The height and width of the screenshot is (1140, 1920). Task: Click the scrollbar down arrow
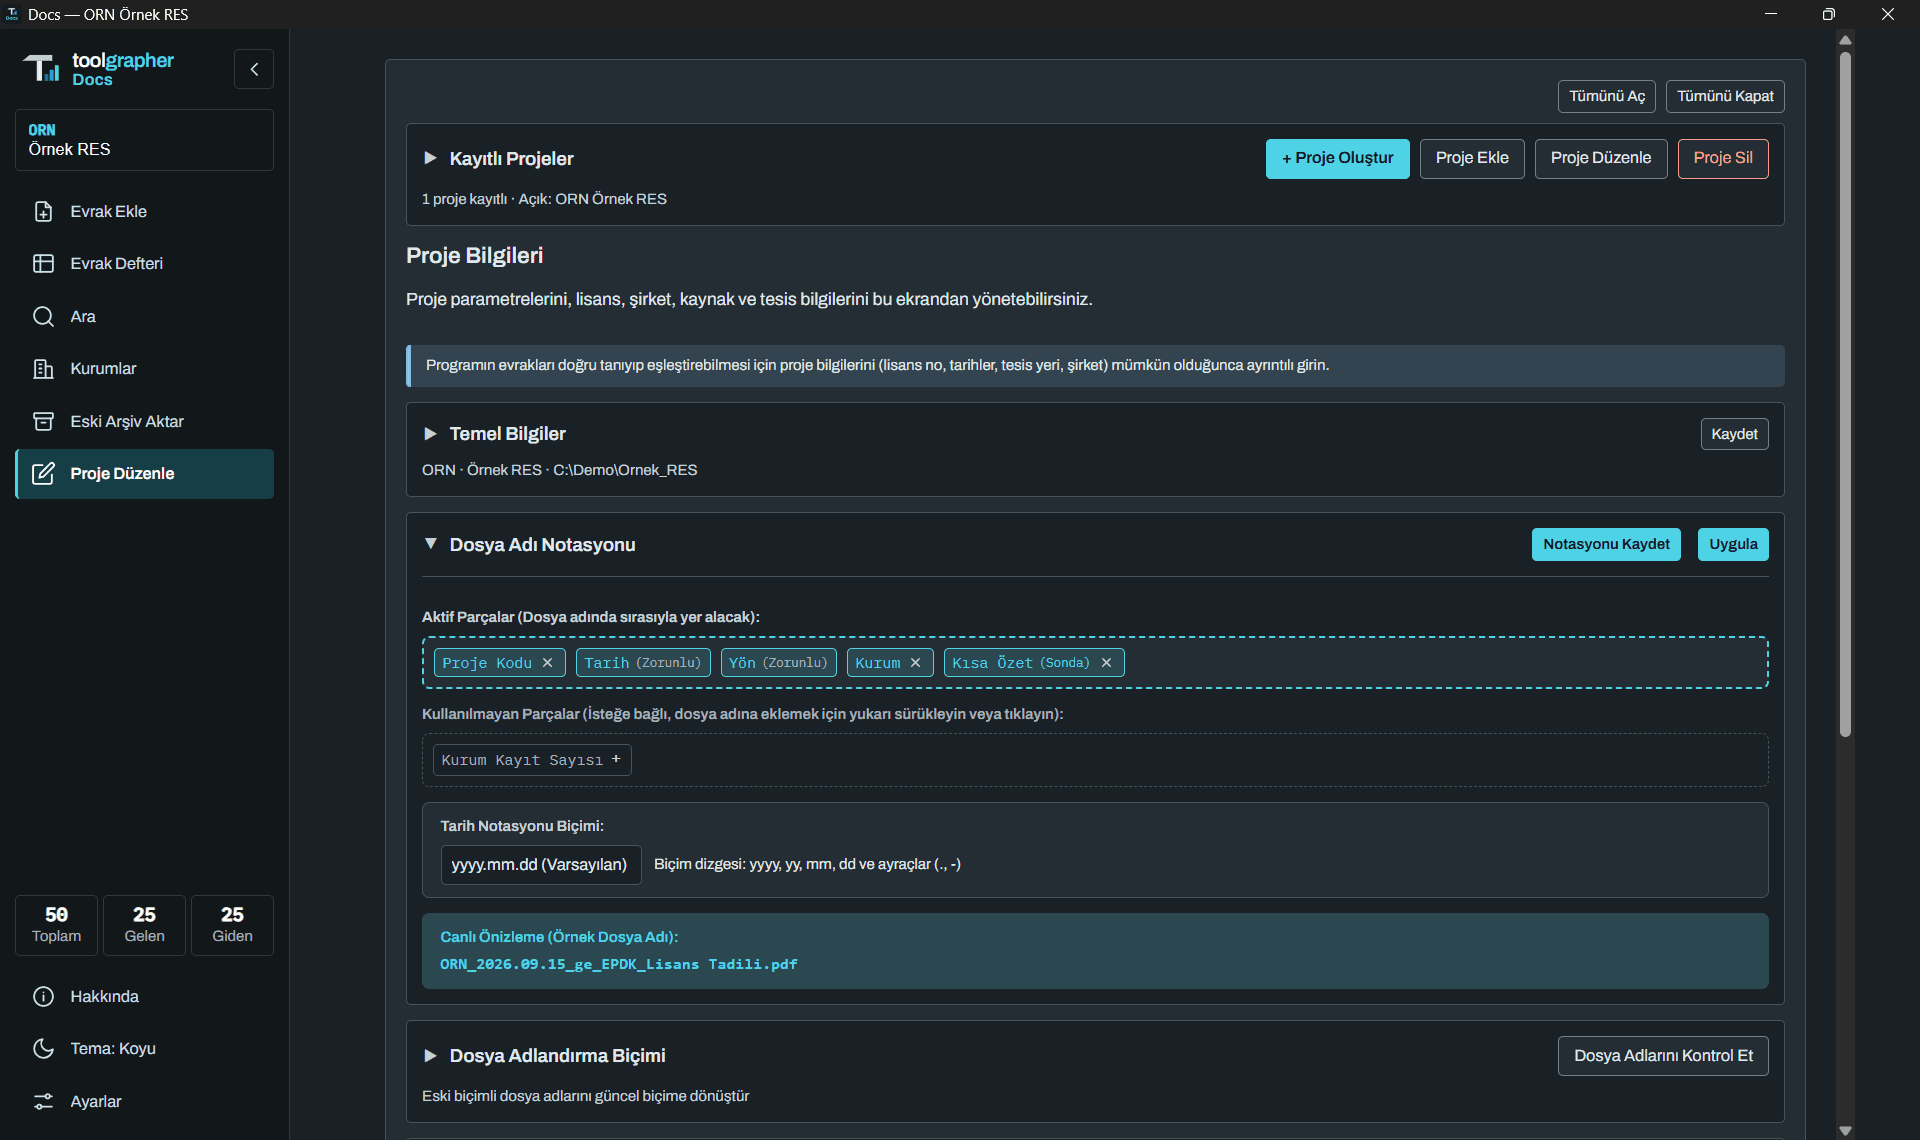1845,1130
